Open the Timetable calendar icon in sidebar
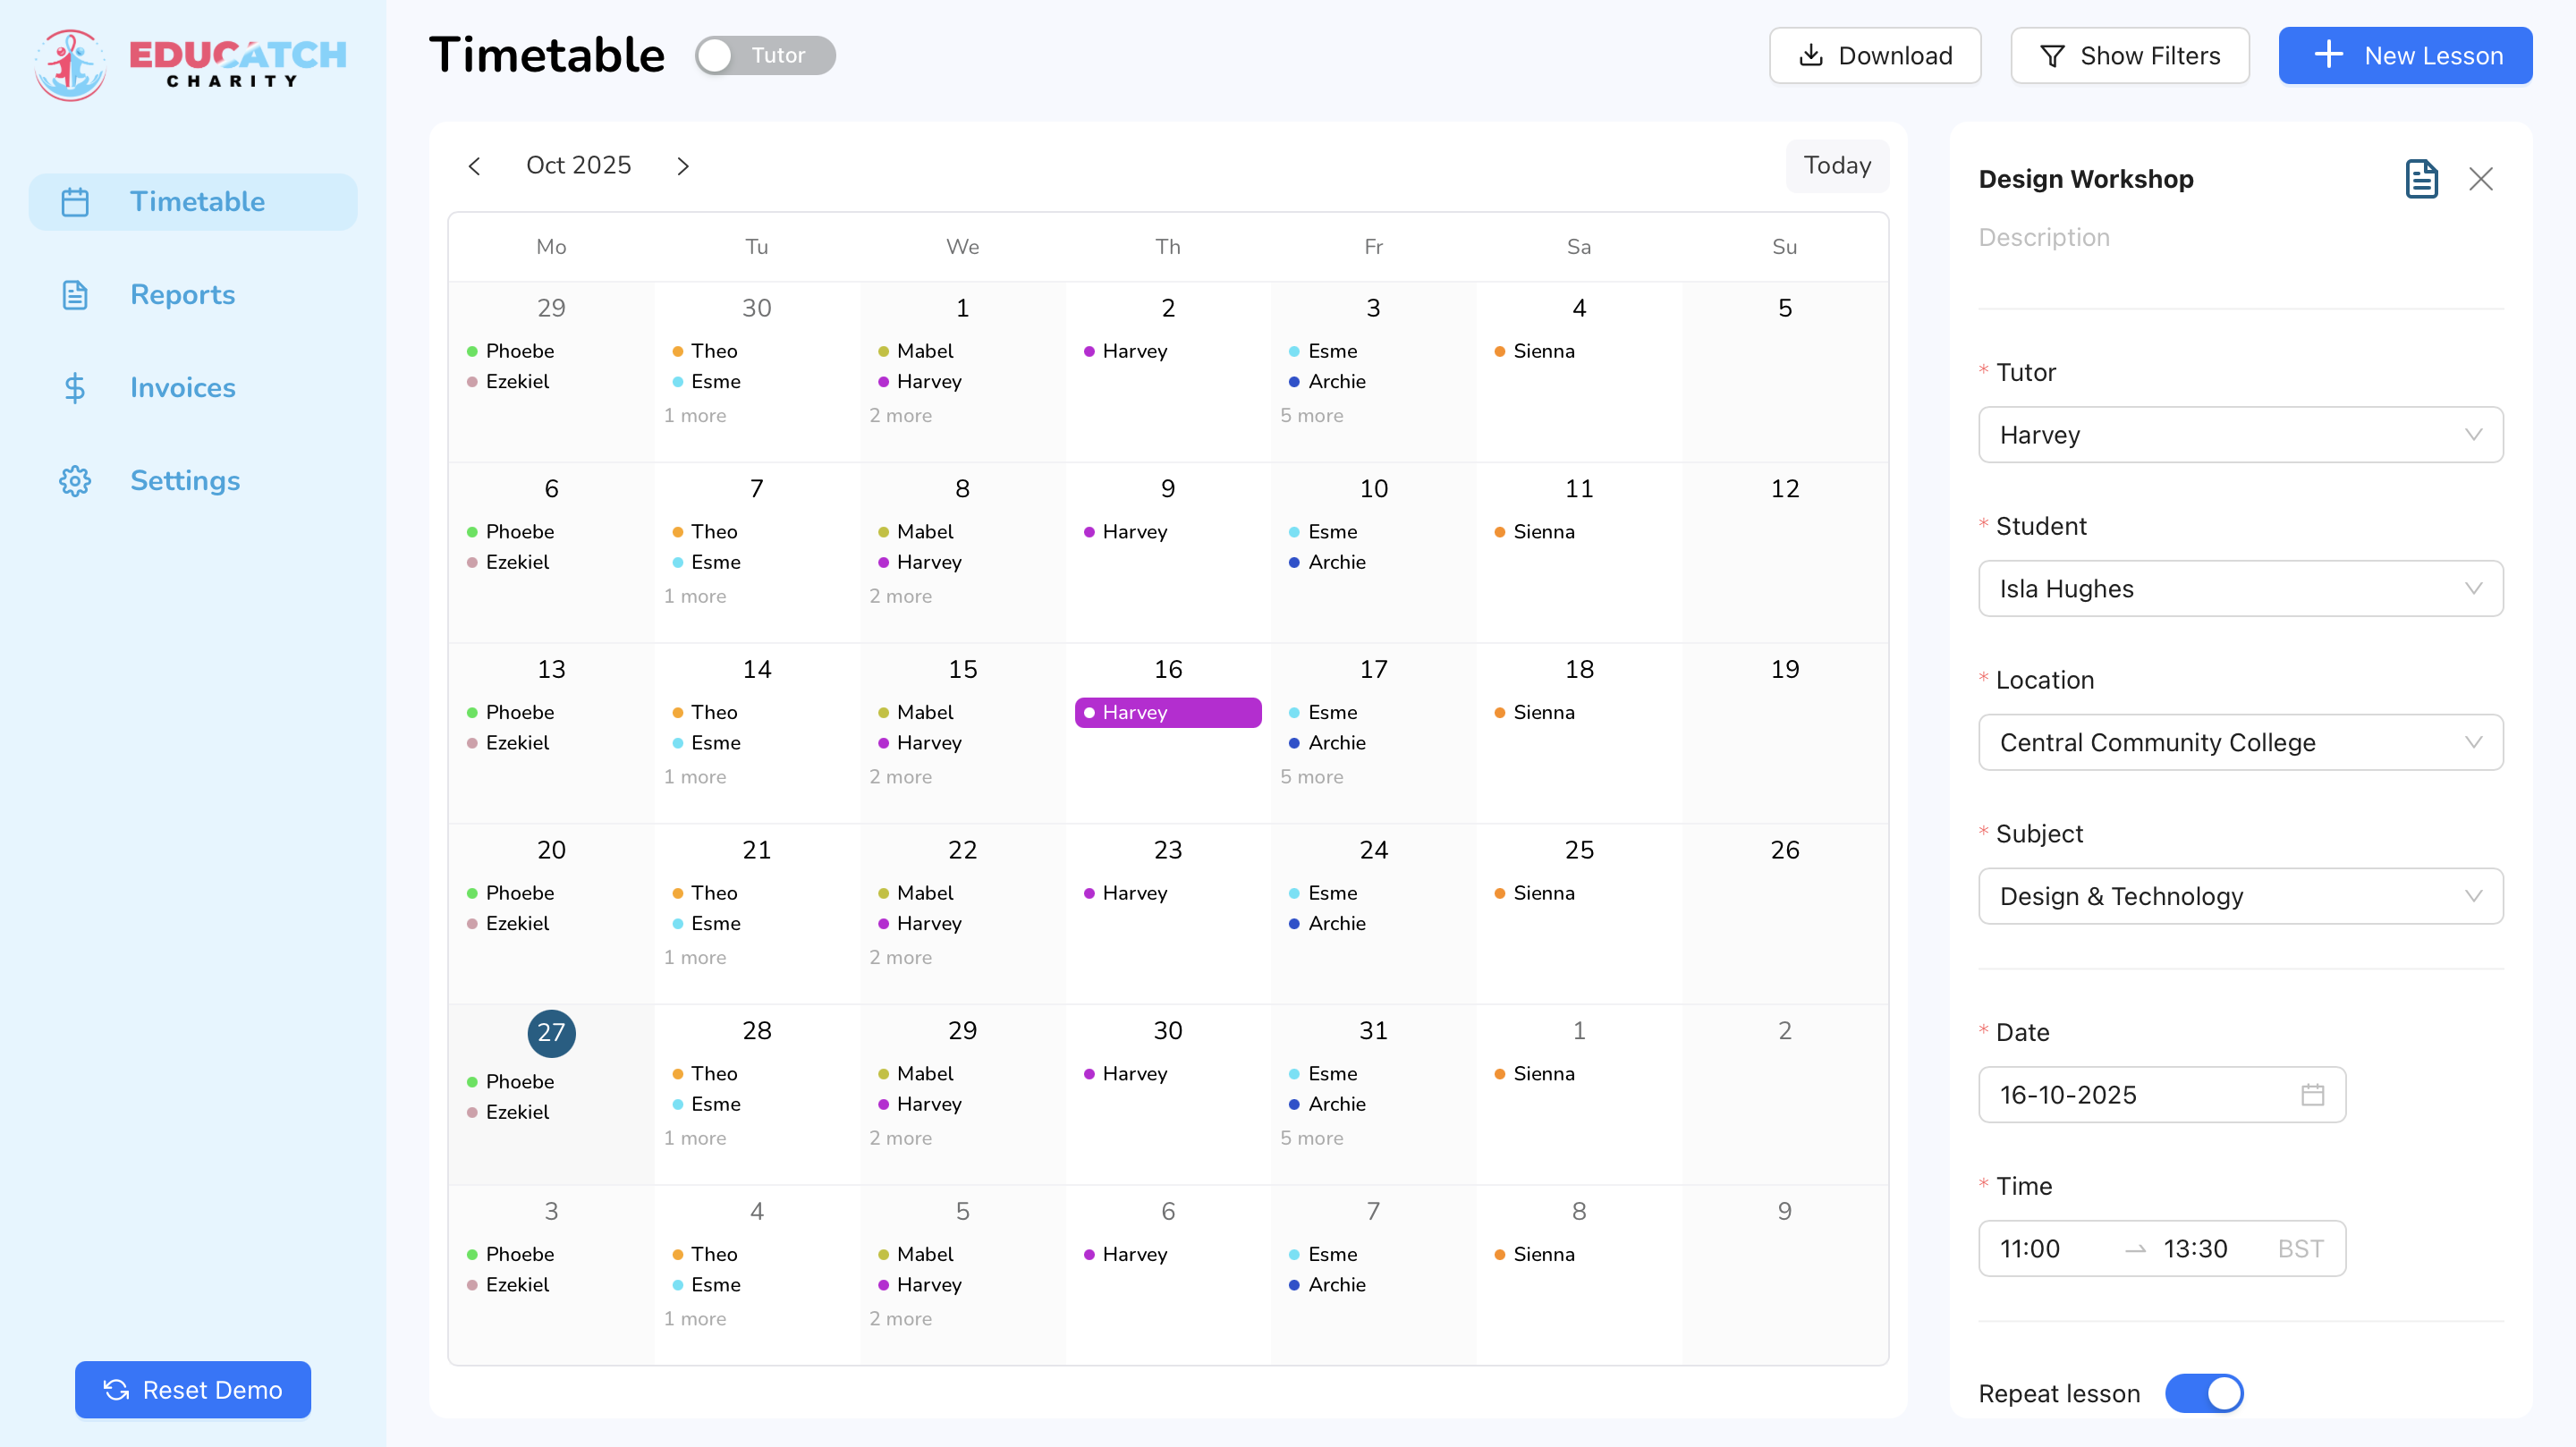 pyautogui.click(x=75, y=201)
